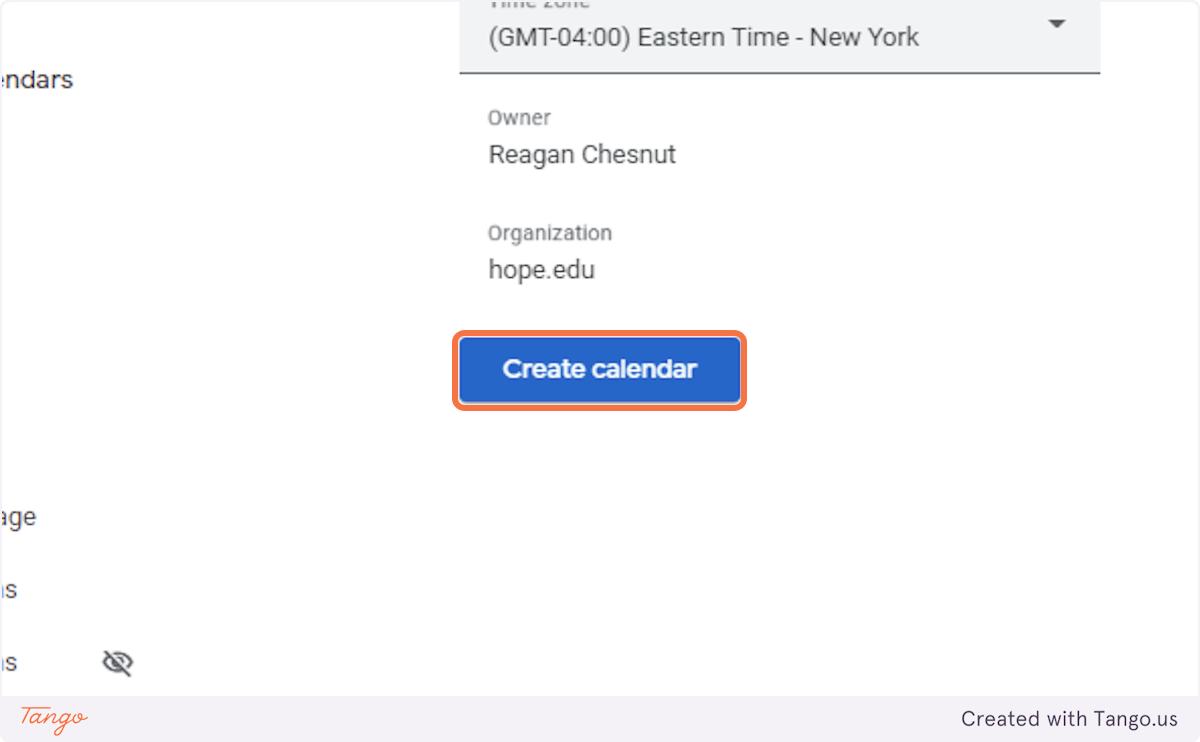Select the cut-off "age" sidebar item
The image size is (1200, 742).
[18, 518]
